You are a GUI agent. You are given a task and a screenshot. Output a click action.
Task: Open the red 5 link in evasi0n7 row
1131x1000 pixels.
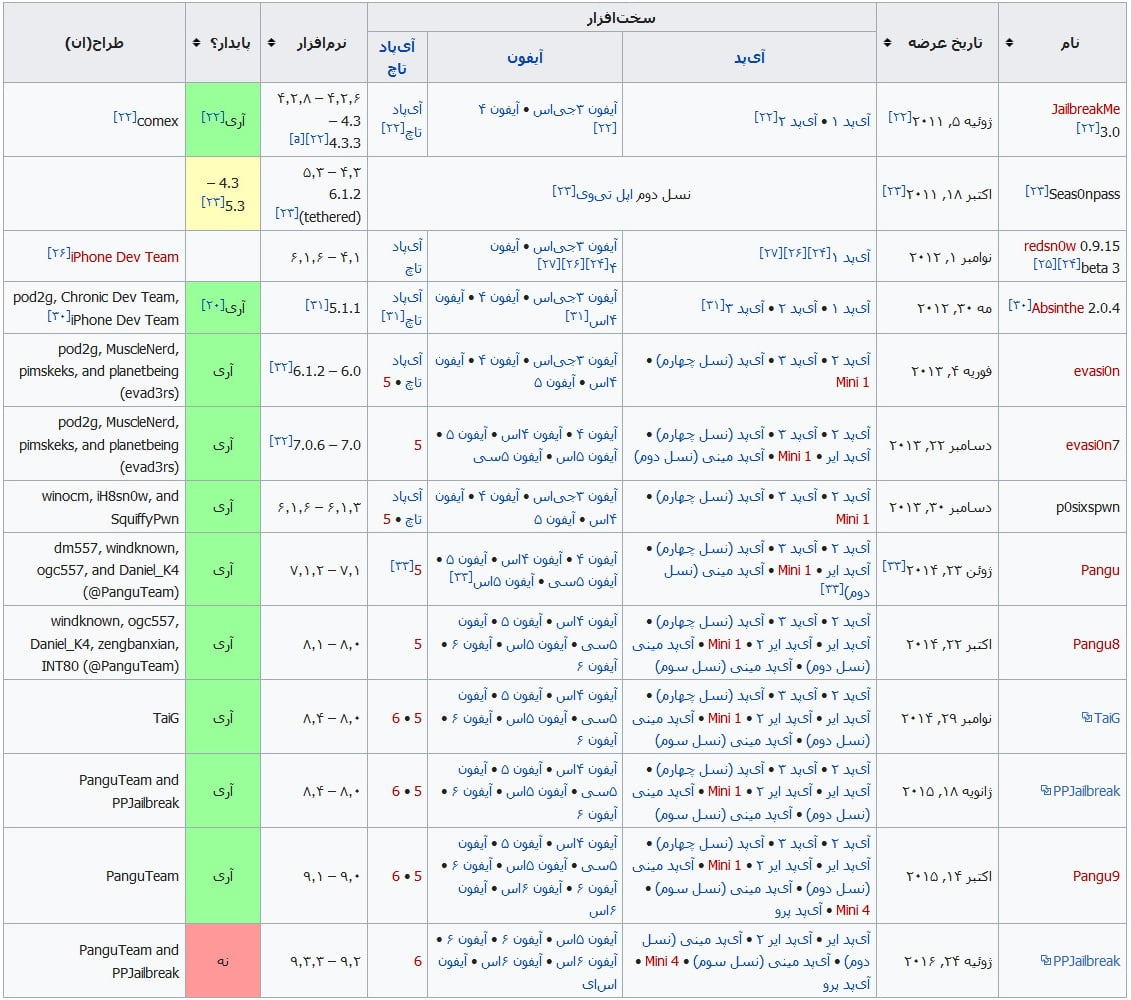click(418, 445)
